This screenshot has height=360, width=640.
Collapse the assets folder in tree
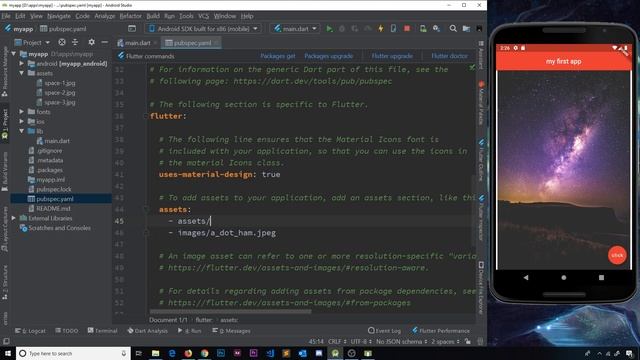coord(22,73)
